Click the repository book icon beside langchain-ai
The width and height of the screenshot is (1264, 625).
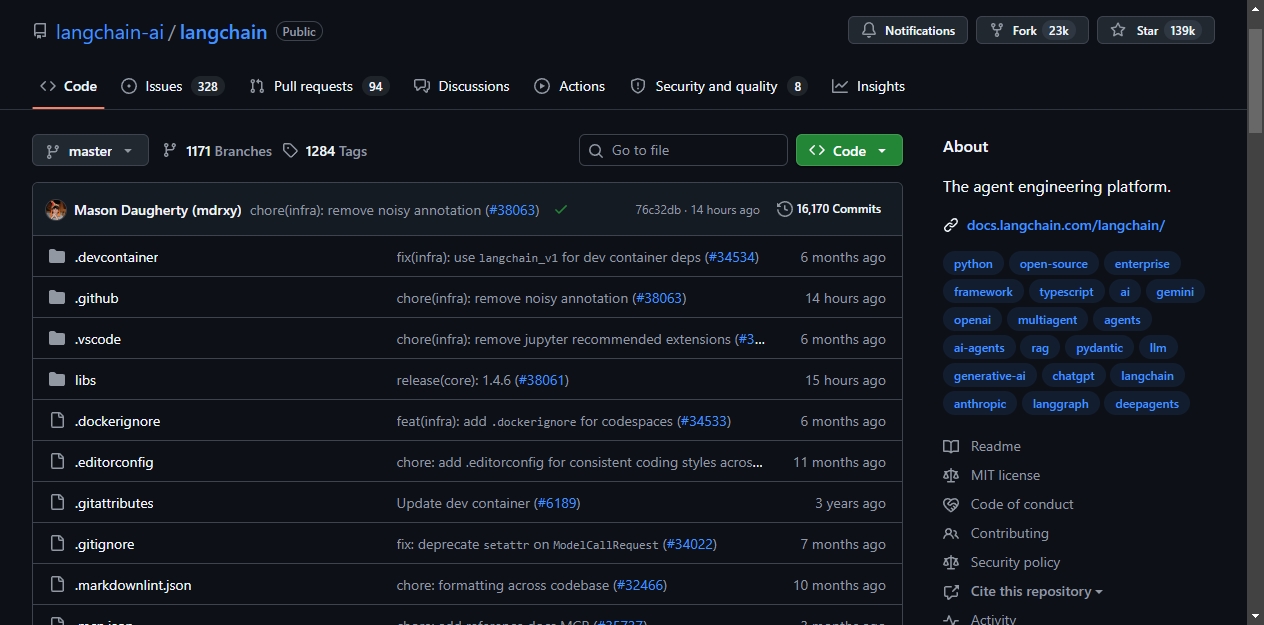40,32
